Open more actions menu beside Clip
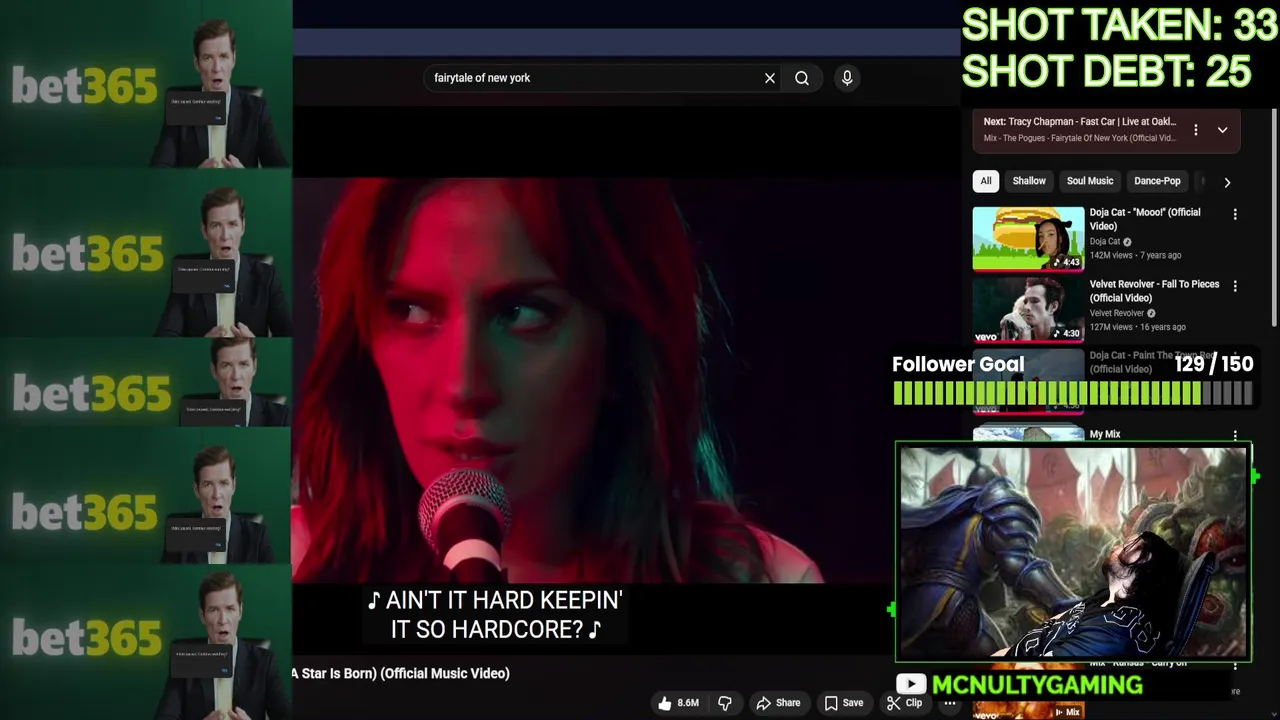Image resolution: width=1280 pixels, height=720 pixels. [950, 703]
